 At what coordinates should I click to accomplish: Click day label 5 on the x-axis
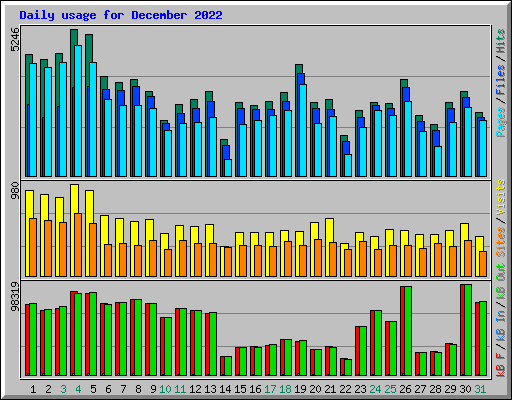[x=93, y=389]
